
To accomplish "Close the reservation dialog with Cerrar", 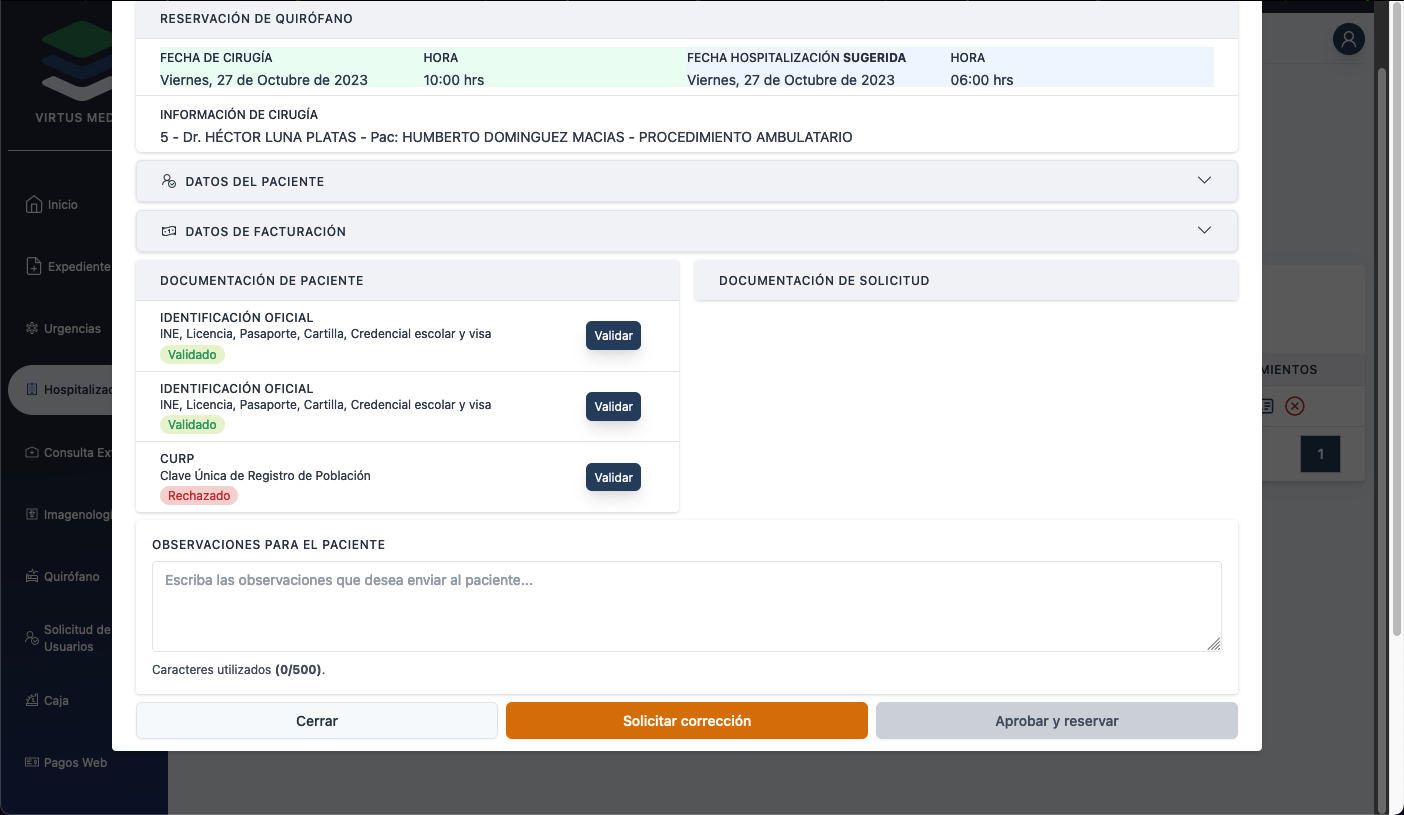I will (317, 721).
